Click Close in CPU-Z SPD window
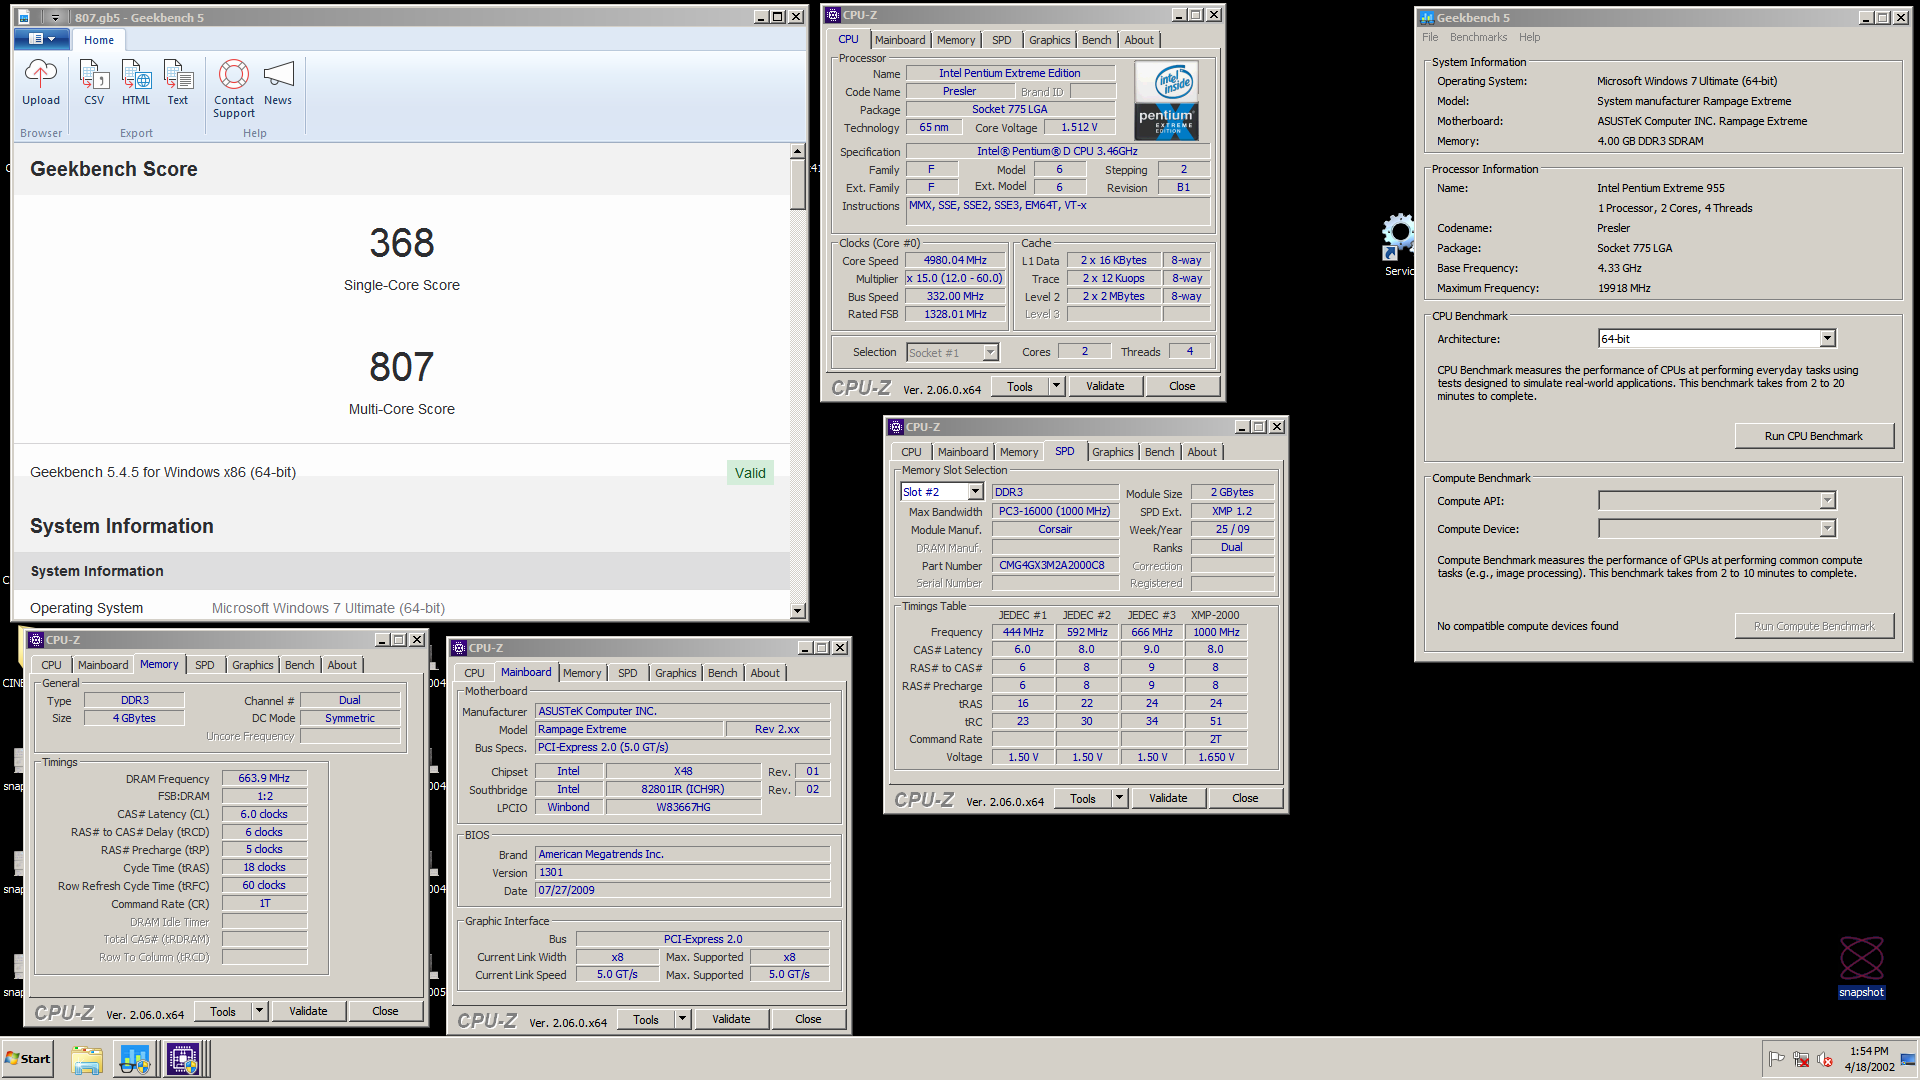The height and width of the screenshot is (1080, 1920). click(1245, 798)
